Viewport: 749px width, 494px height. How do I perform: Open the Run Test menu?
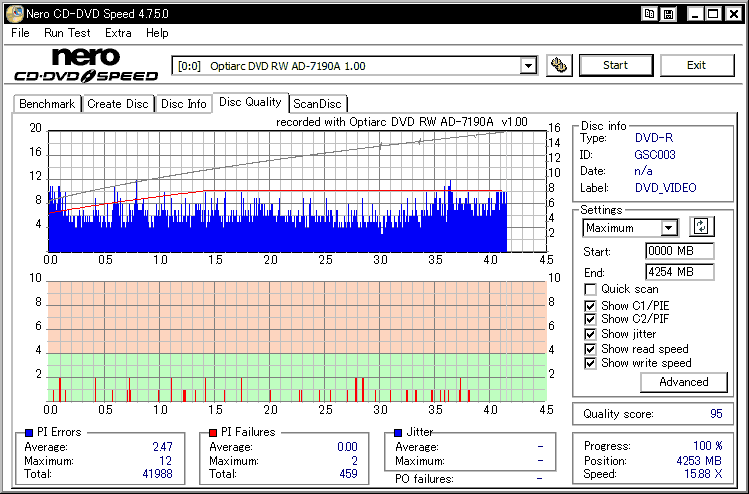(67, 33)
